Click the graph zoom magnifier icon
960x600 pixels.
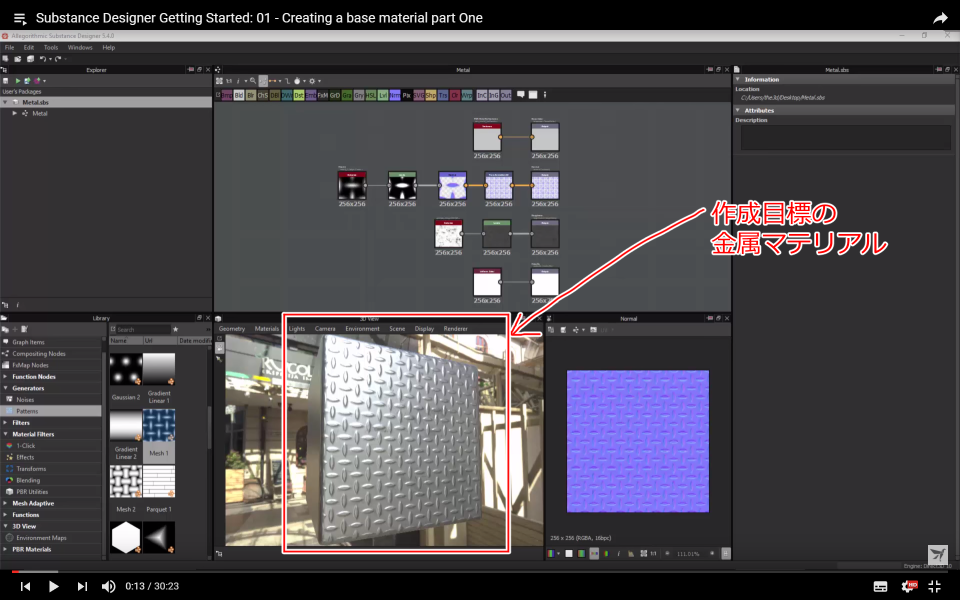pyautogui.click(x=253, y=81)
